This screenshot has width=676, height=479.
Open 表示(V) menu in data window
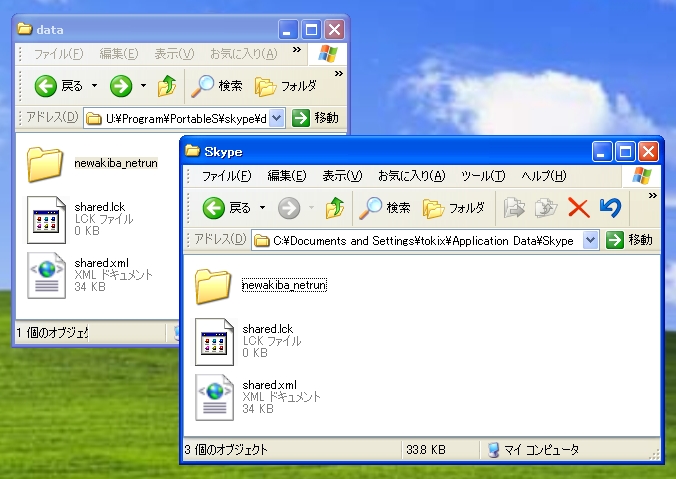[x=174, y=54]
